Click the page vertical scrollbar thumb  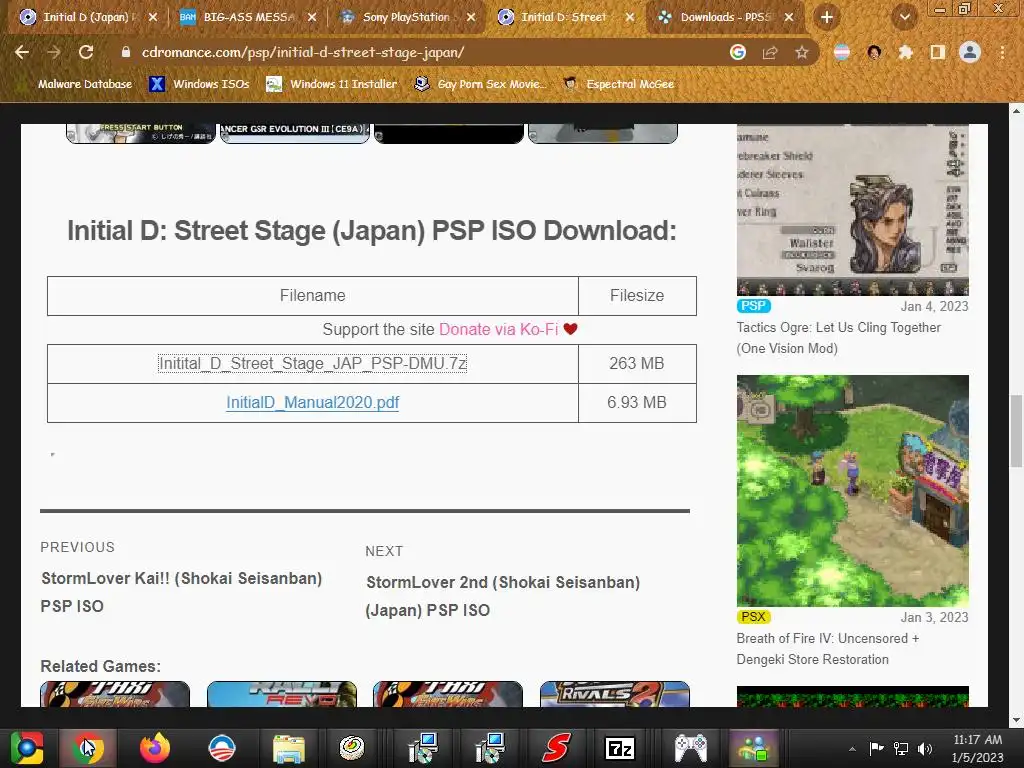1016,431
